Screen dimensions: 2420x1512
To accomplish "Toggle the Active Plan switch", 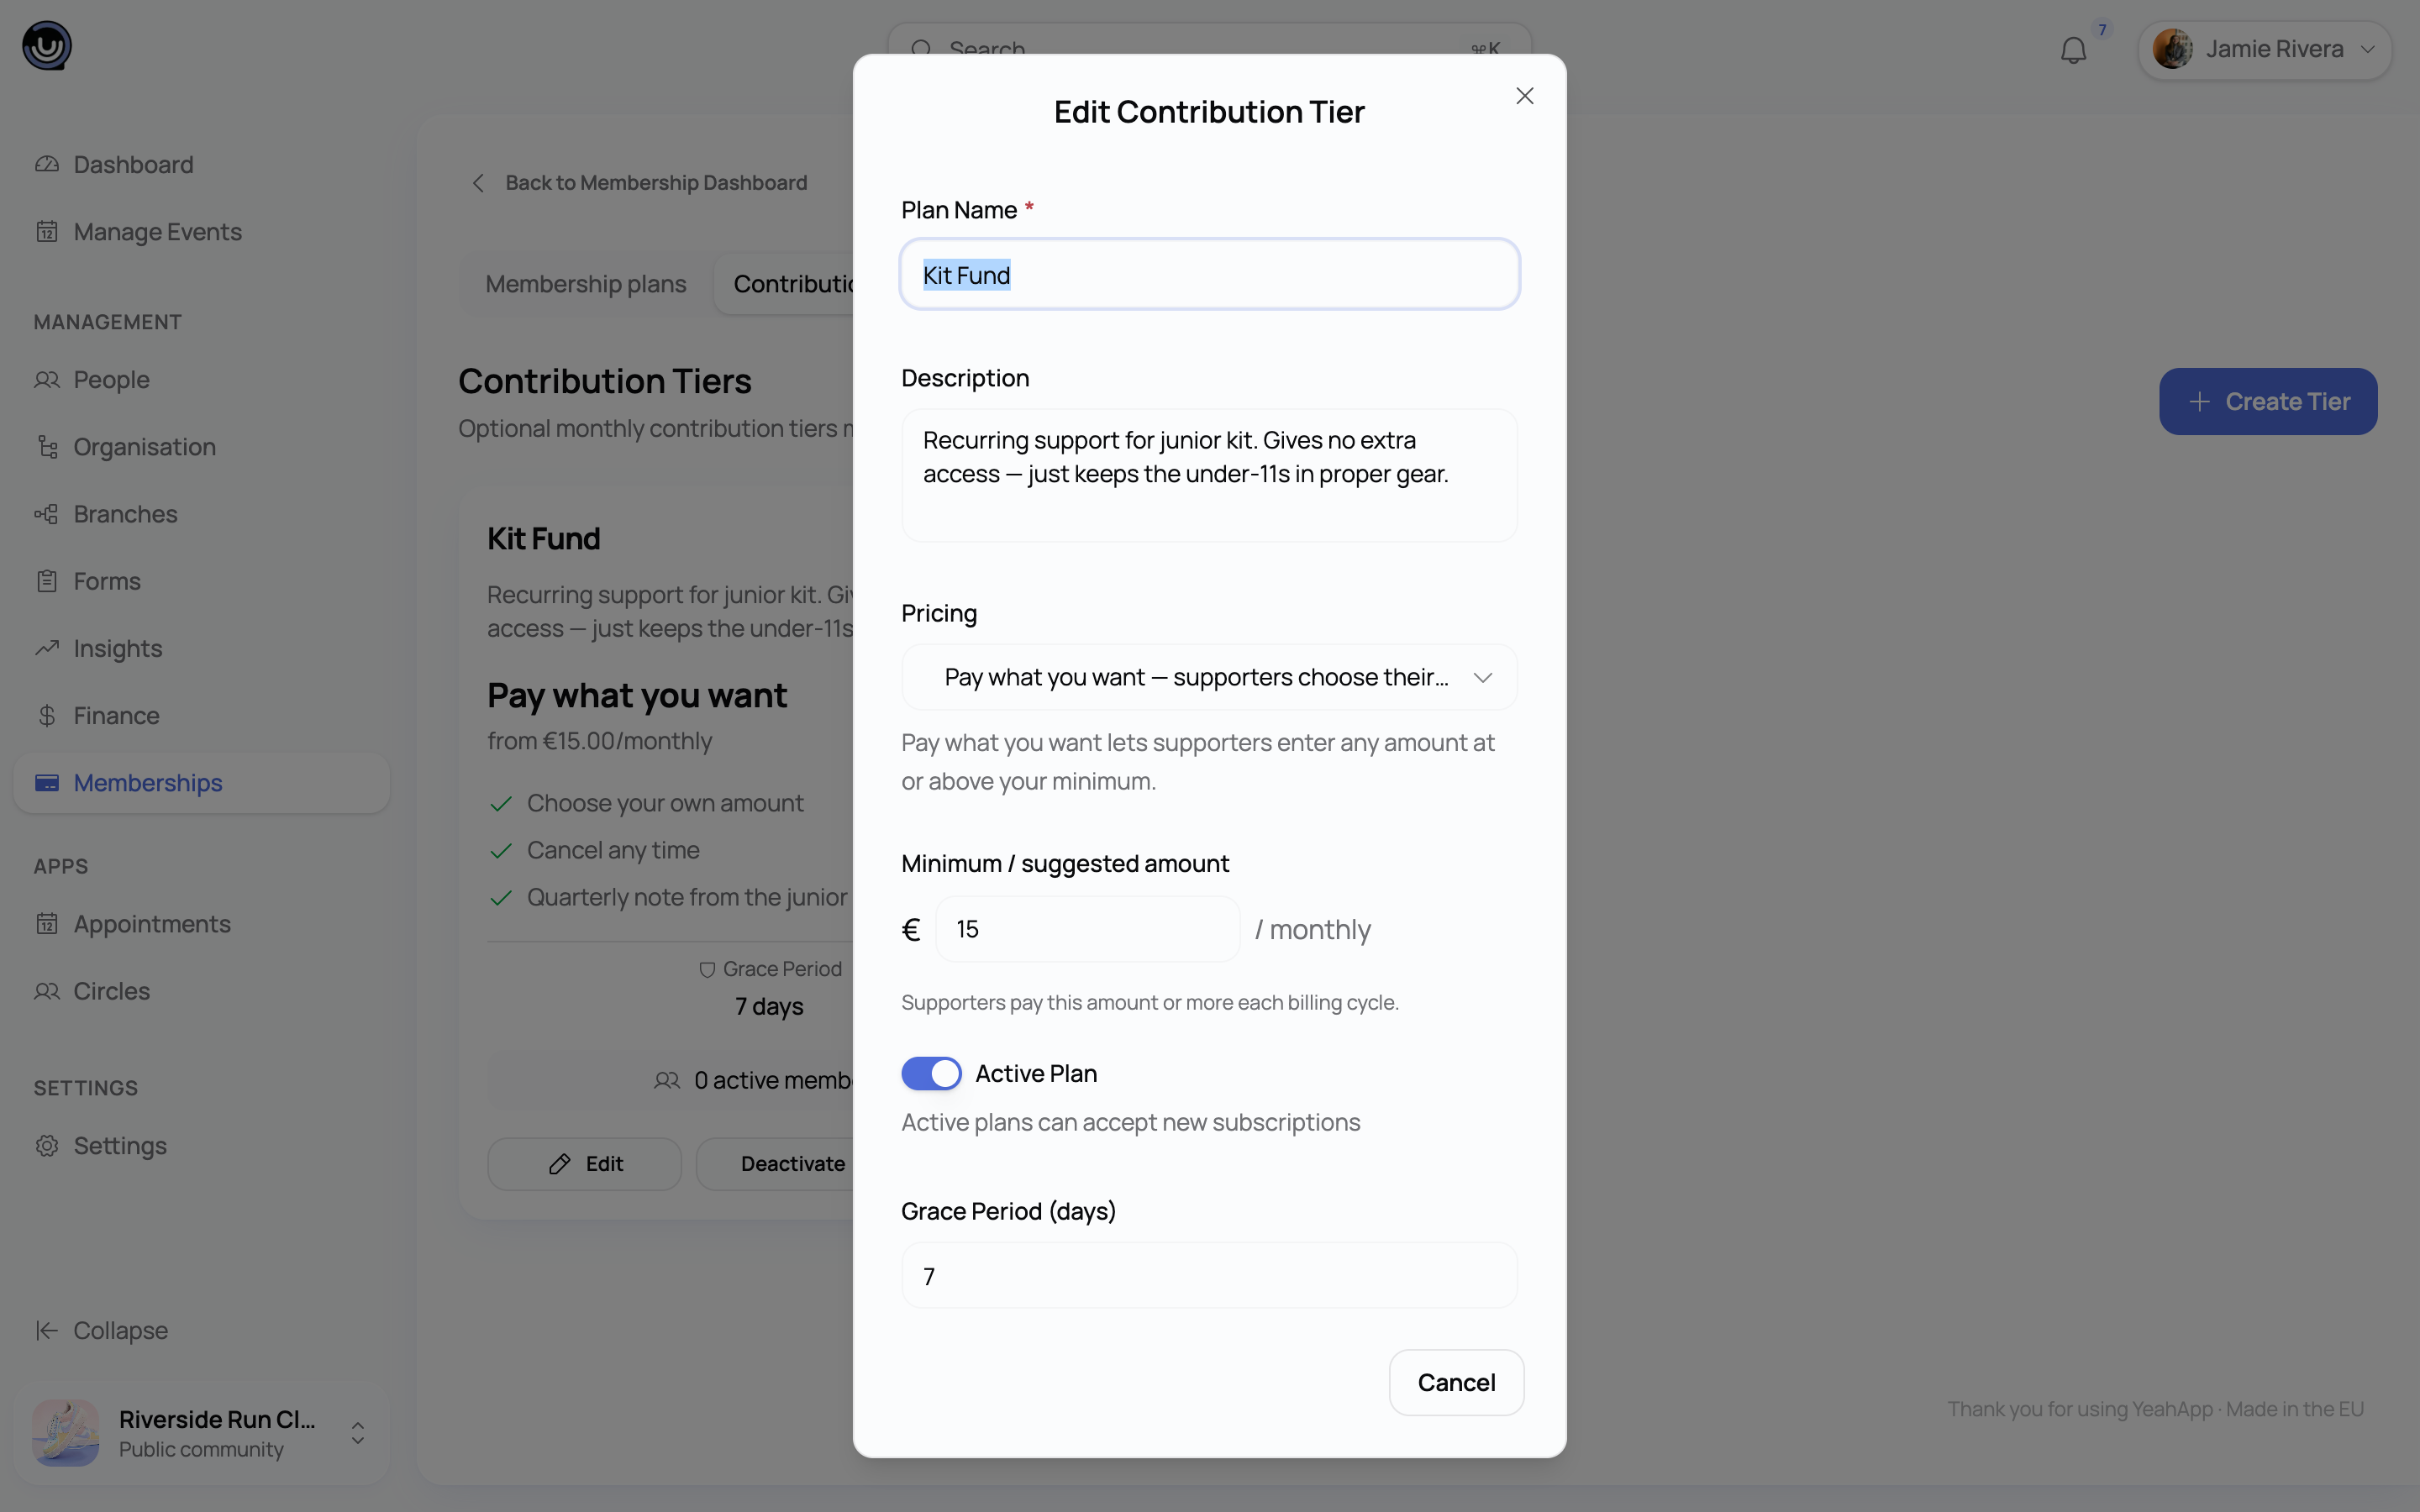I will coord(931,1073).
